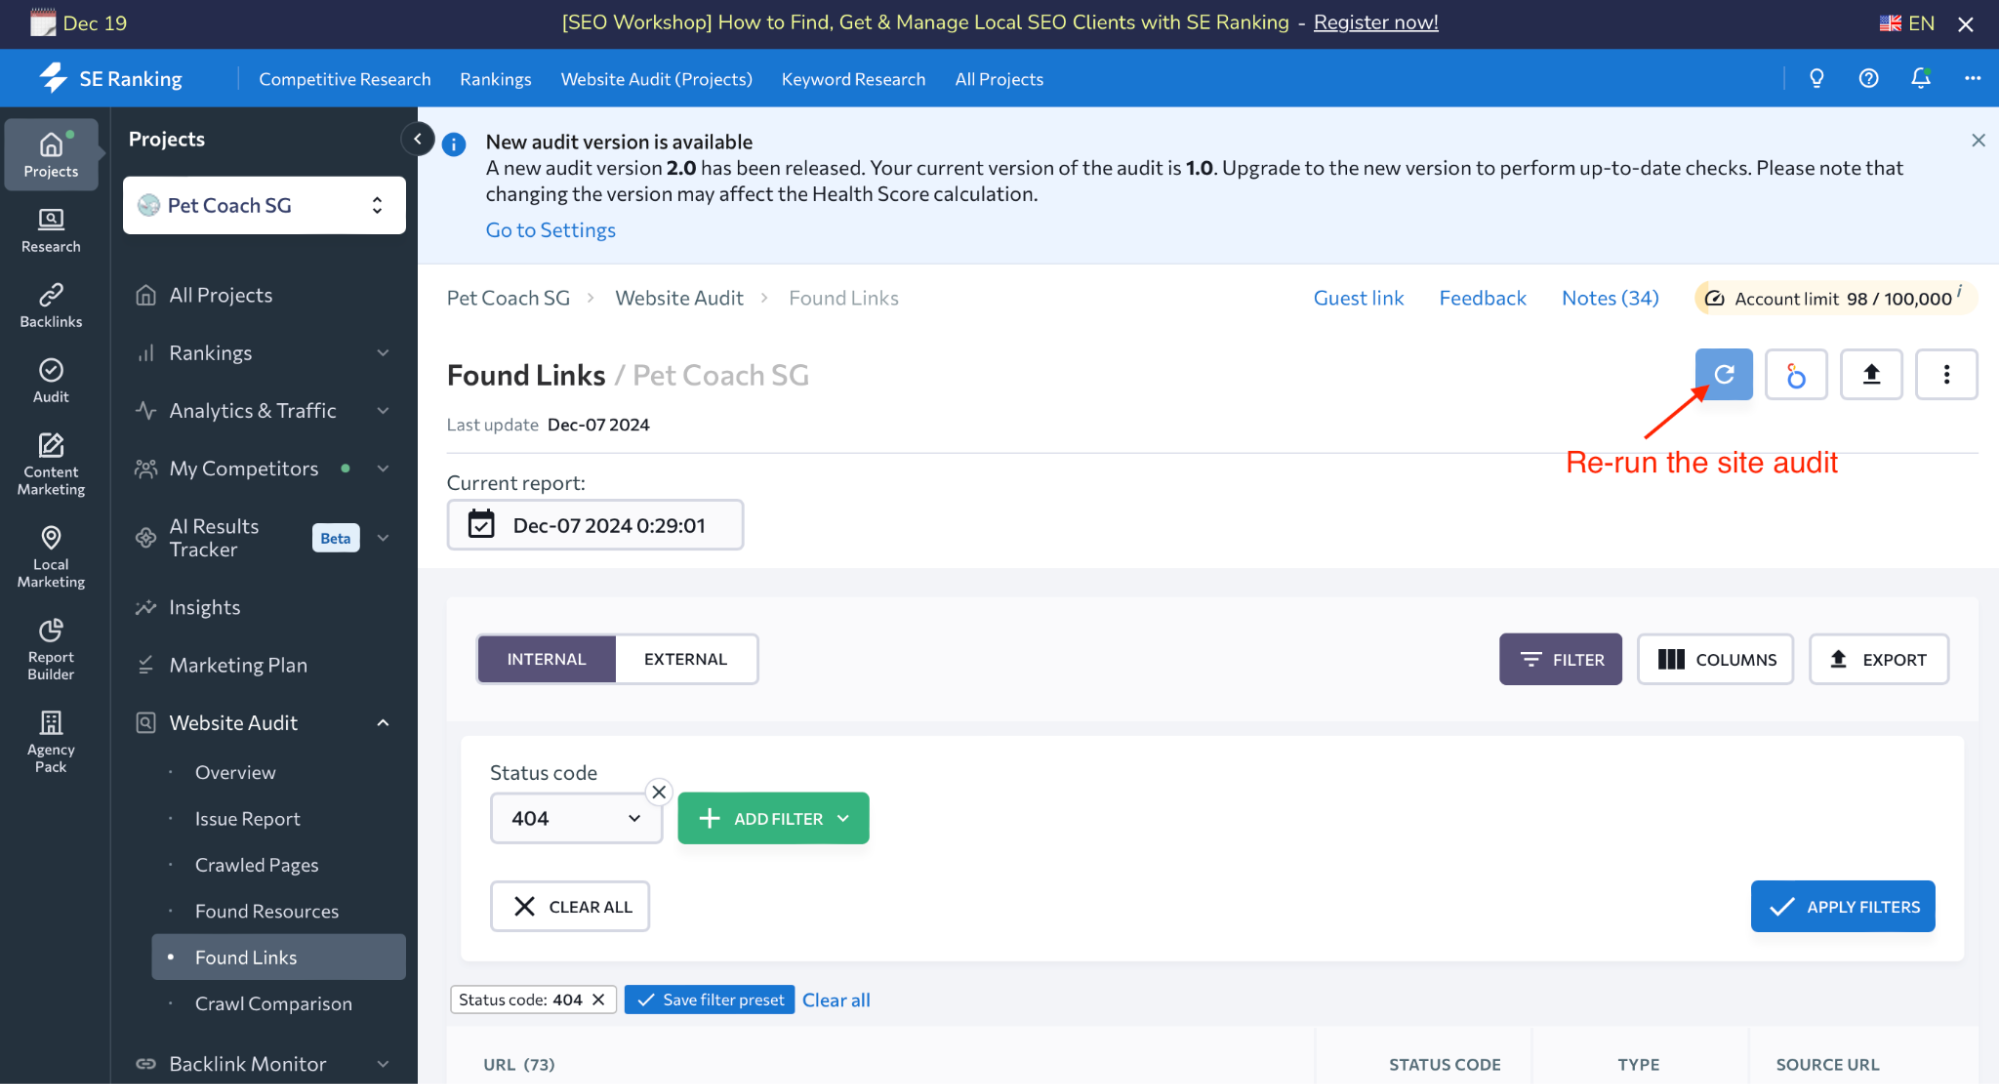
Task: Click the Notes (34) button
Action: click(x=1610, y=297)
